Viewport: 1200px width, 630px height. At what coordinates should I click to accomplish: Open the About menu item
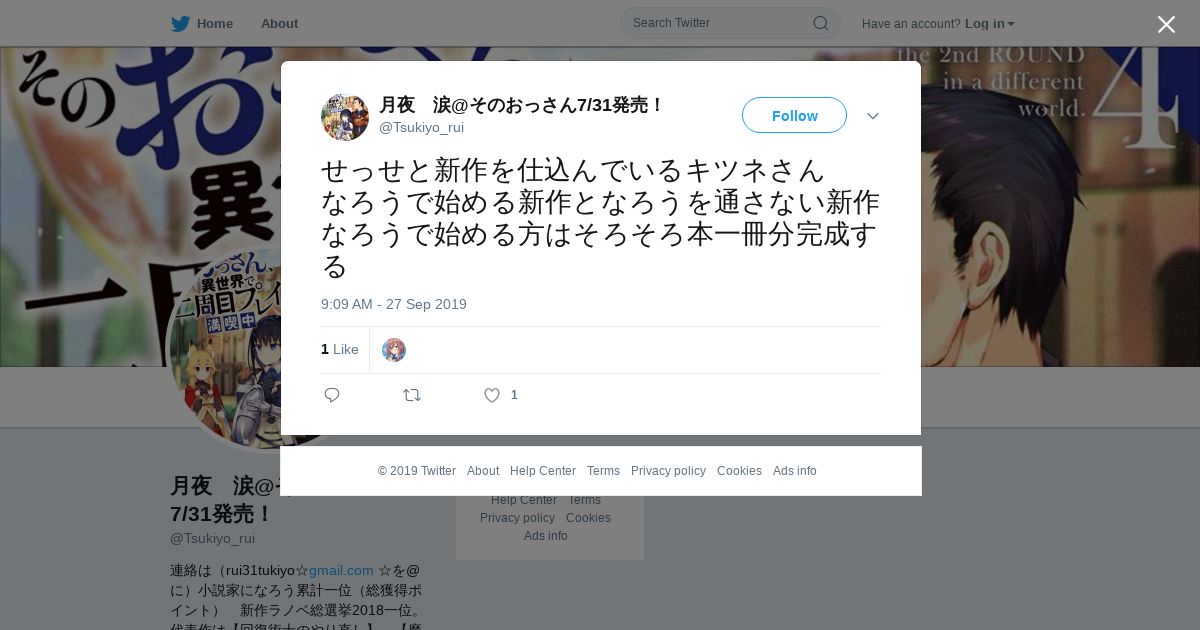(279, 23)
